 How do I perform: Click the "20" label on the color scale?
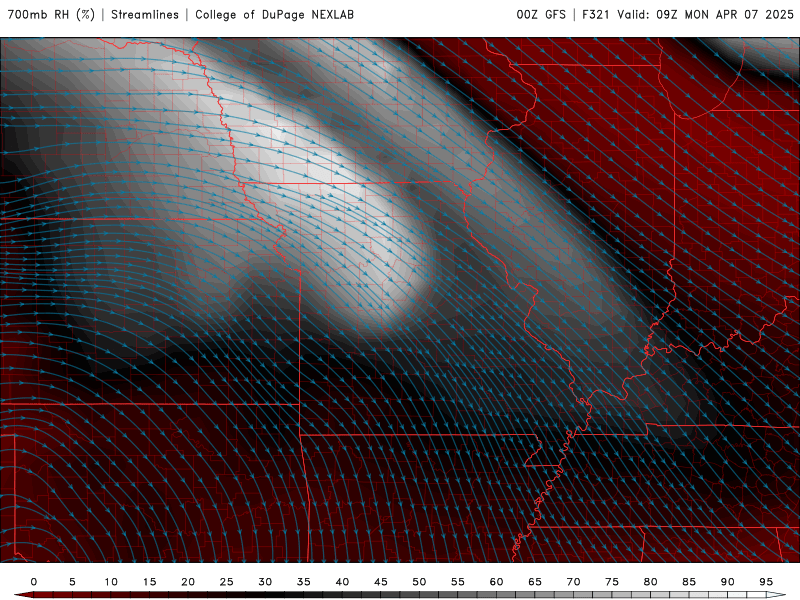point(188,582)
